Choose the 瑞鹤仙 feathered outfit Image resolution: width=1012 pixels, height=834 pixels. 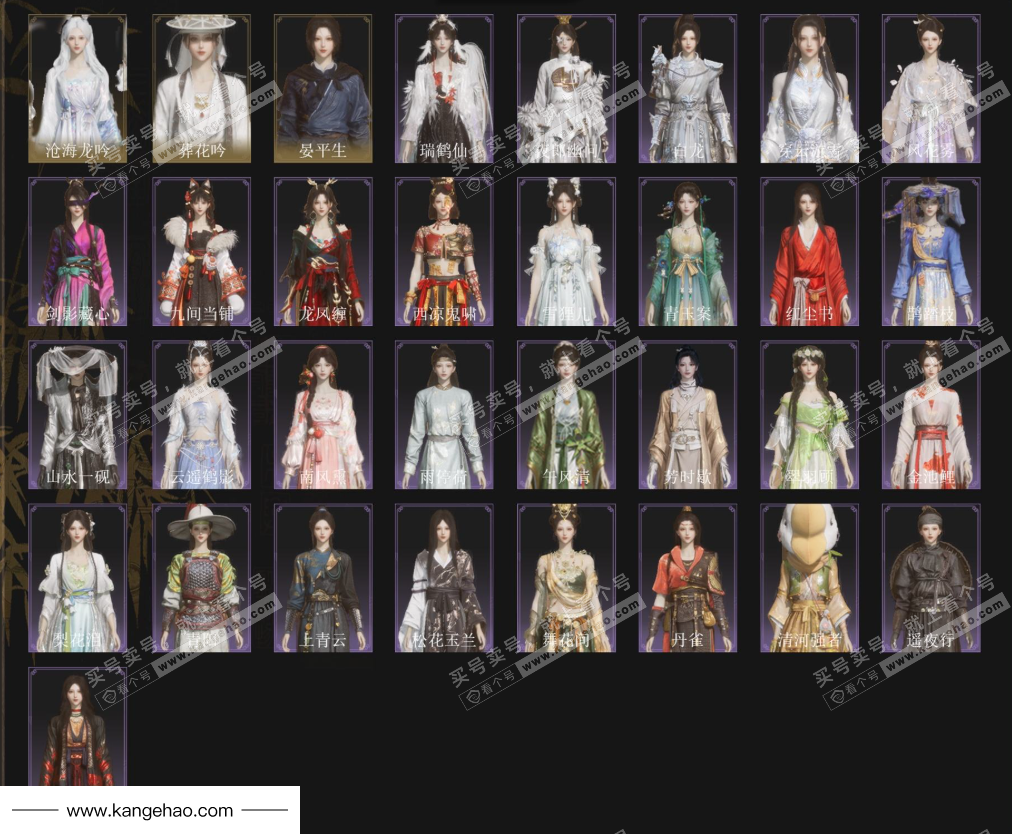pyautogui.click(x=444, y=88)
